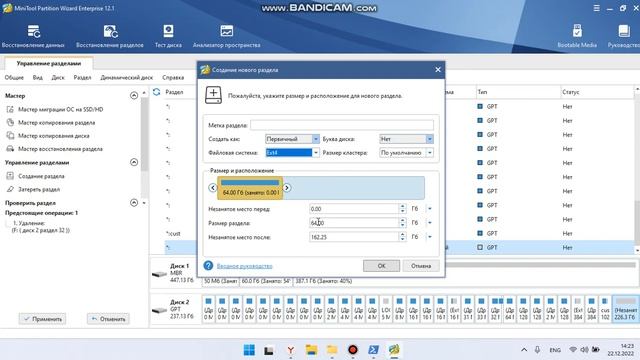Click Незанятое место перед value field
Viewport: 640px width, 360px height.
click(354, 209)
